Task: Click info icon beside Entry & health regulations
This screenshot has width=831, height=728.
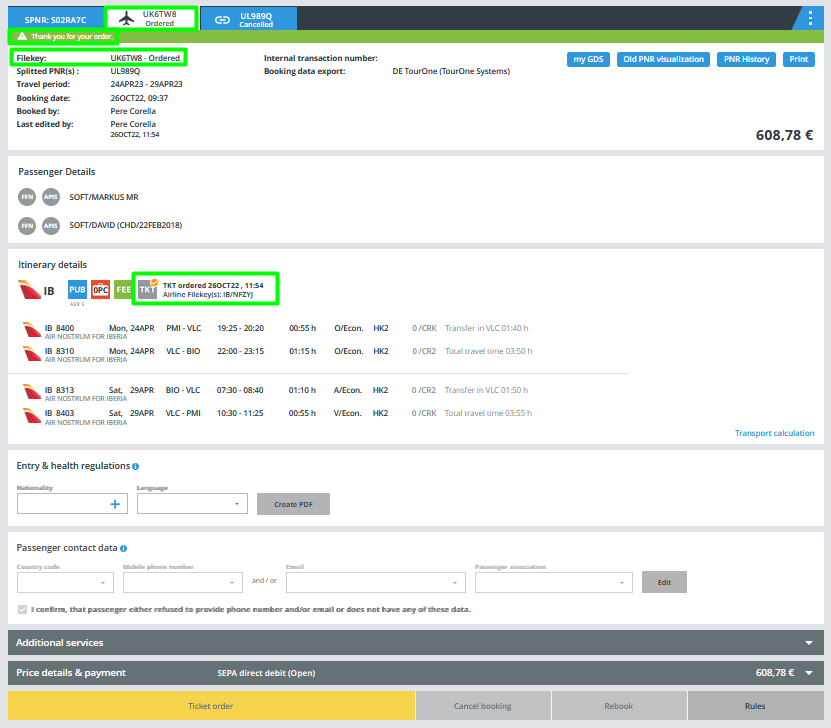Action: pos(136,466)
